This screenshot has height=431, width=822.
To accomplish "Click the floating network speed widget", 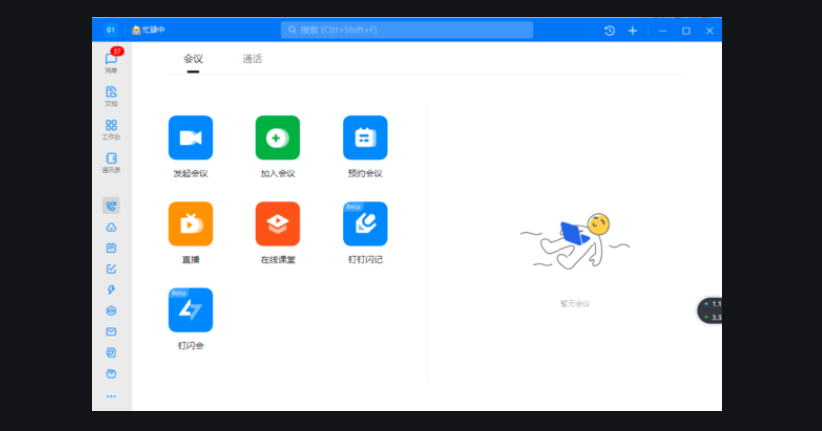I will (710, 310).
